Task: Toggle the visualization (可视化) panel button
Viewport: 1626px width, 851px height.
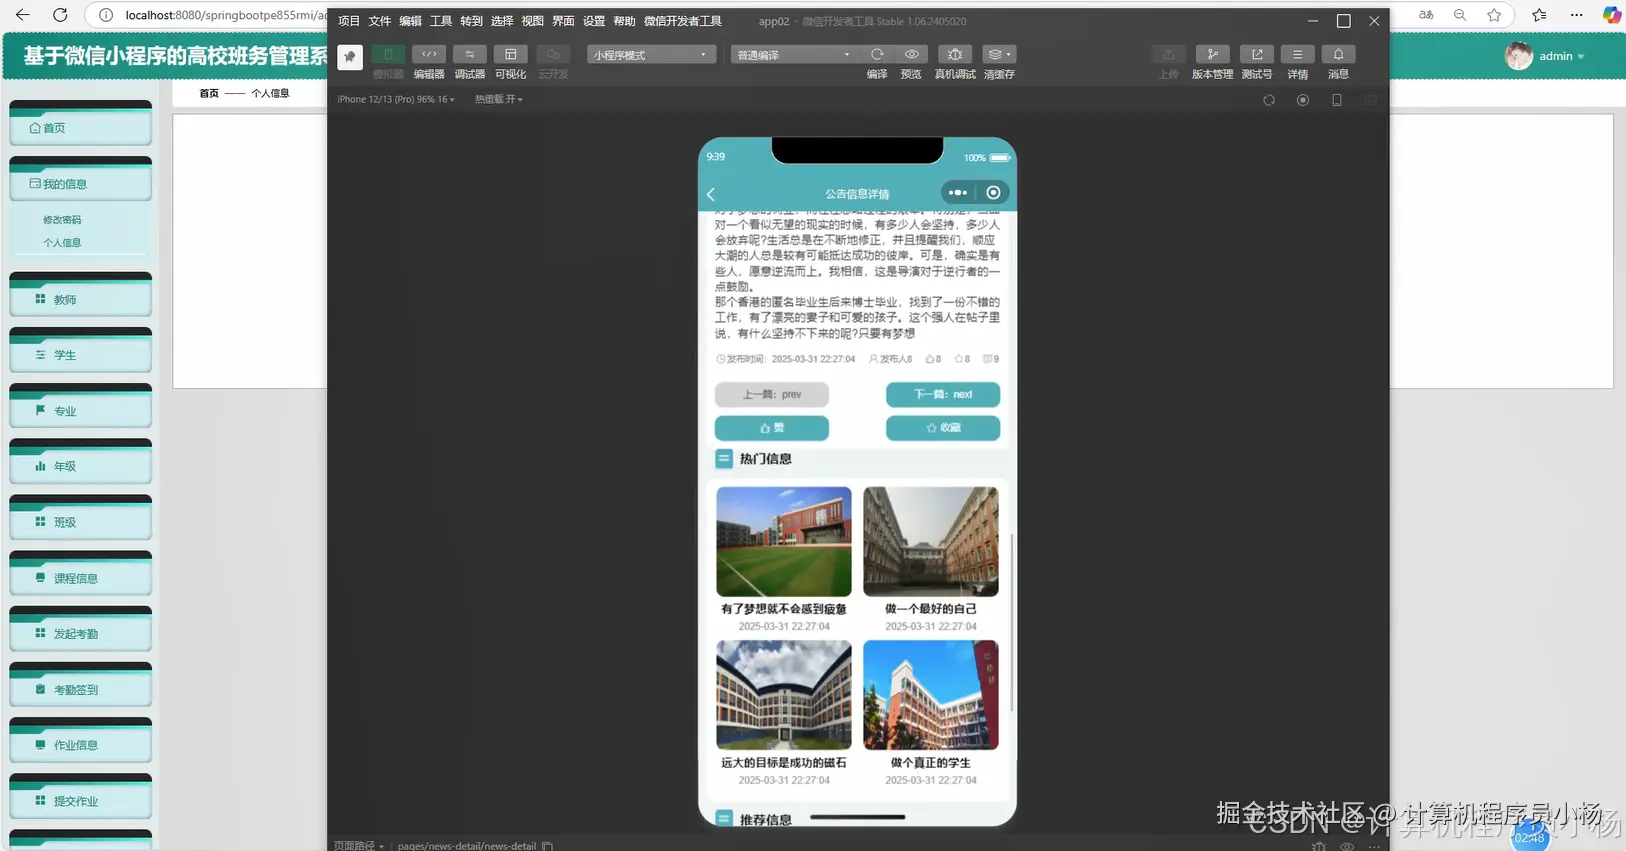Action: click(x=511, y=54)
